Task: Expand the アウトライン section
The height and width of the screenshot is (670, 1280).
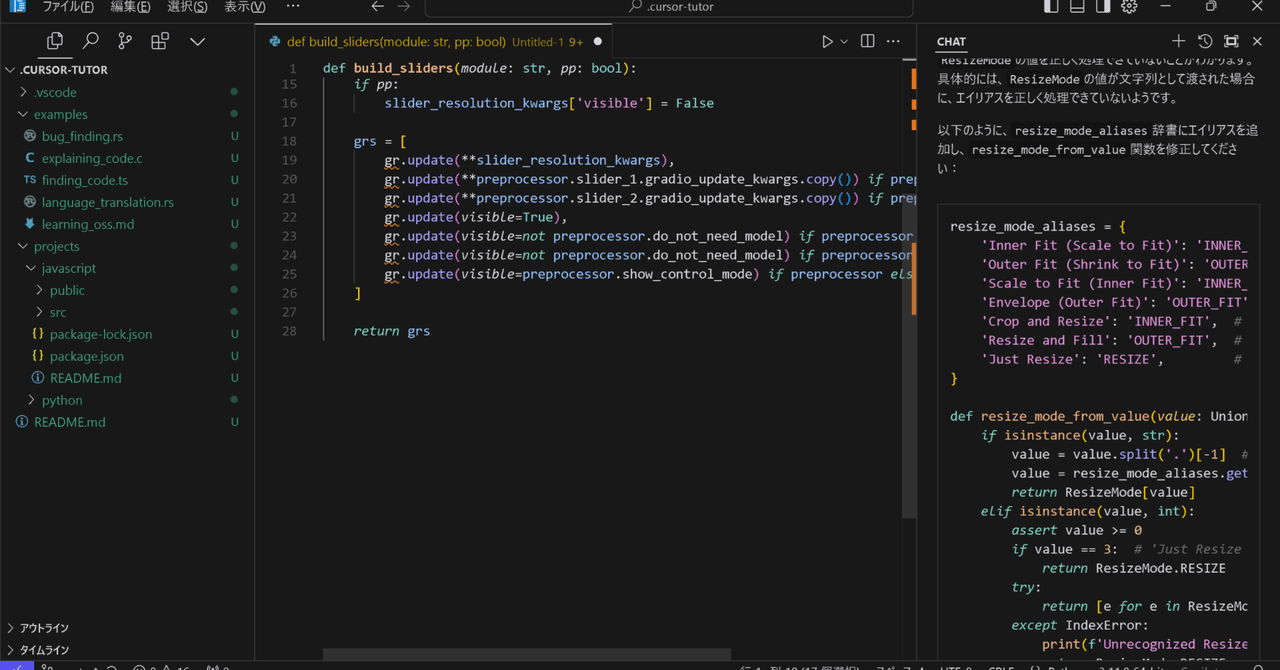Action: [x=44, y=628]
